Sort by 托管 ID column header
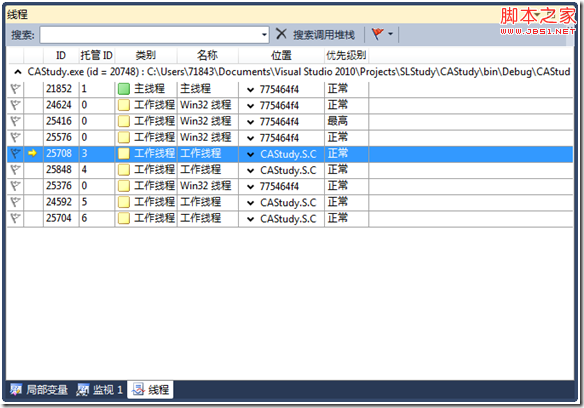This screenshot has height=408, width=584. click(x=96, y=56)
